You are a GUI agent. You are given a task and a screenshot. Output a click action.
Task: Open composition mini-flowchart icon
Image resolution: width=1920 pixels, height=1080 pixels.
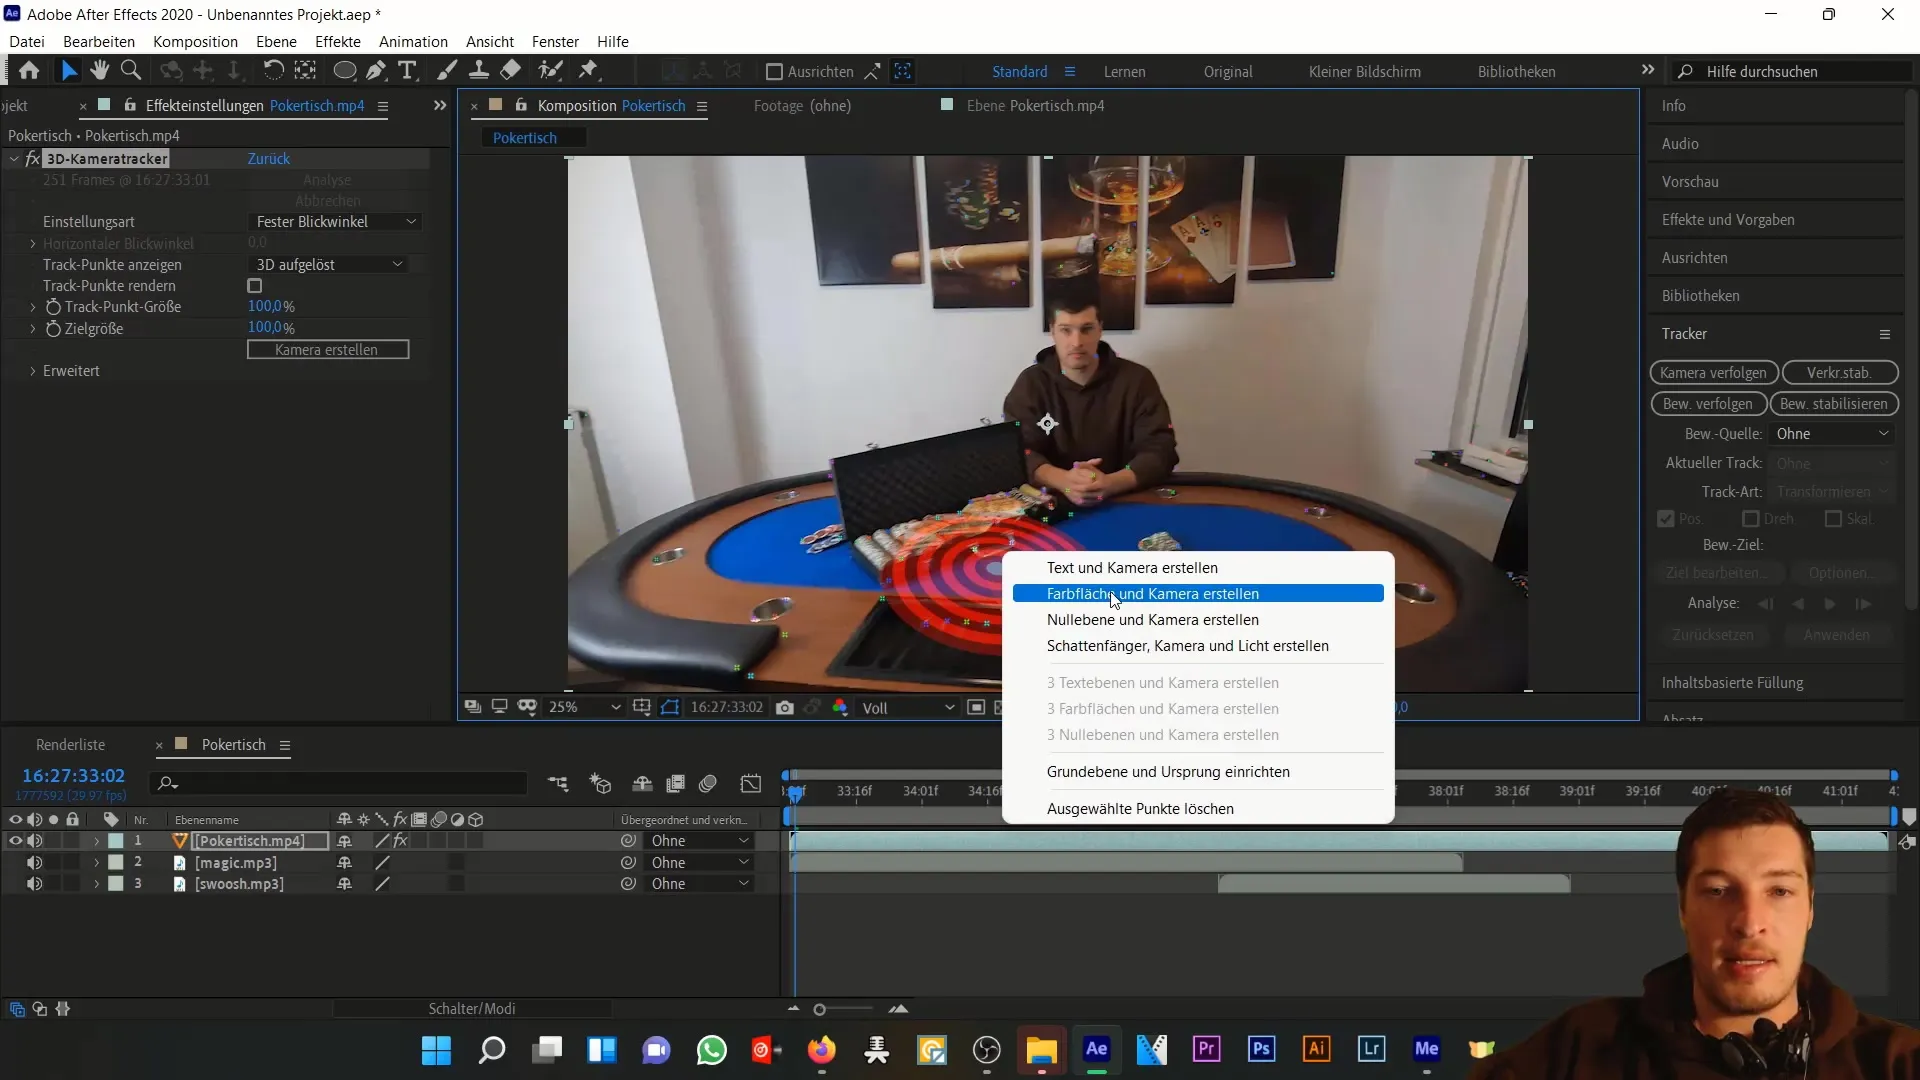coord(558,784)
